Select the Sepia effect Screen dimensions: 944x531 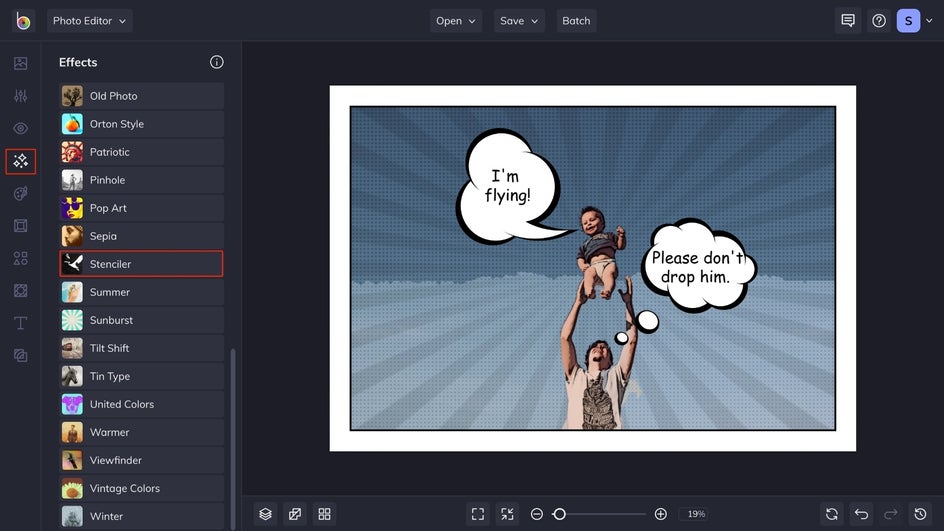click(x=141, y=236)
